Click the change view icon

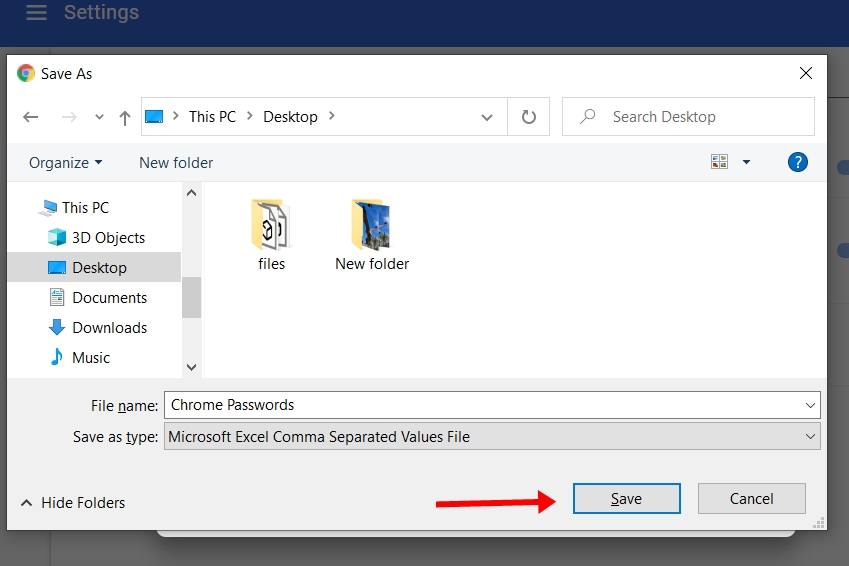[720, 162]
